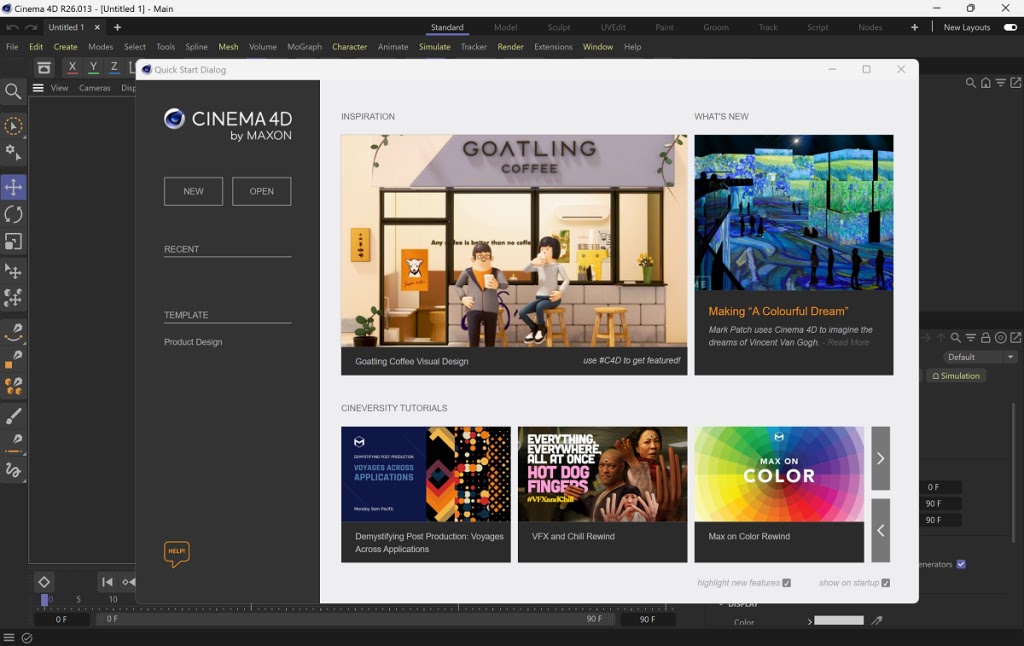Click the status bar hamburger icon
The width and height of the screenshot is (1024, 646).
pos(8,638)
